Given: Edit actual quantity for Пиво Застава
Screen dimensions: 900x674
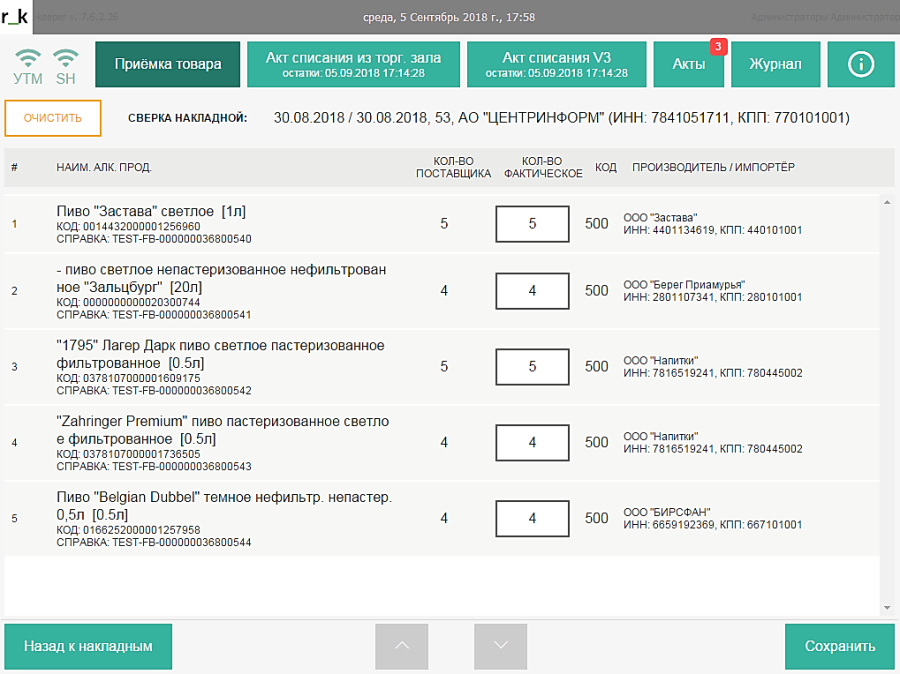Looking at the screenshot, I should pyautogui.click(x=532, y=224).
